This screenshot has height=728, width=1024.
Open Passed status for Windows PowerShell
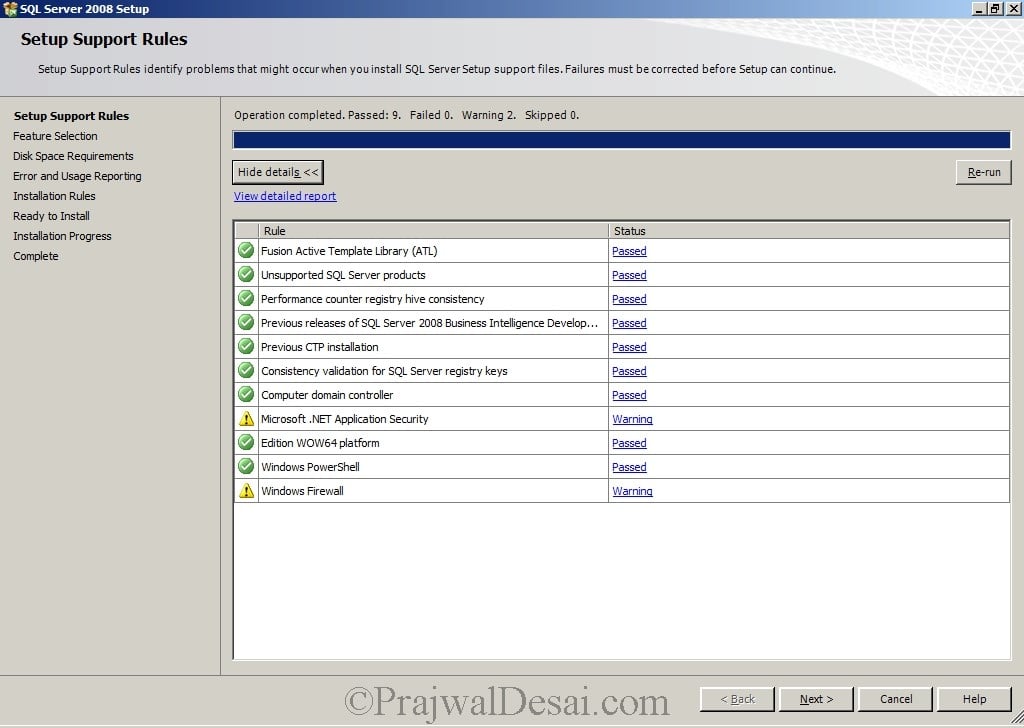[629, 467]
